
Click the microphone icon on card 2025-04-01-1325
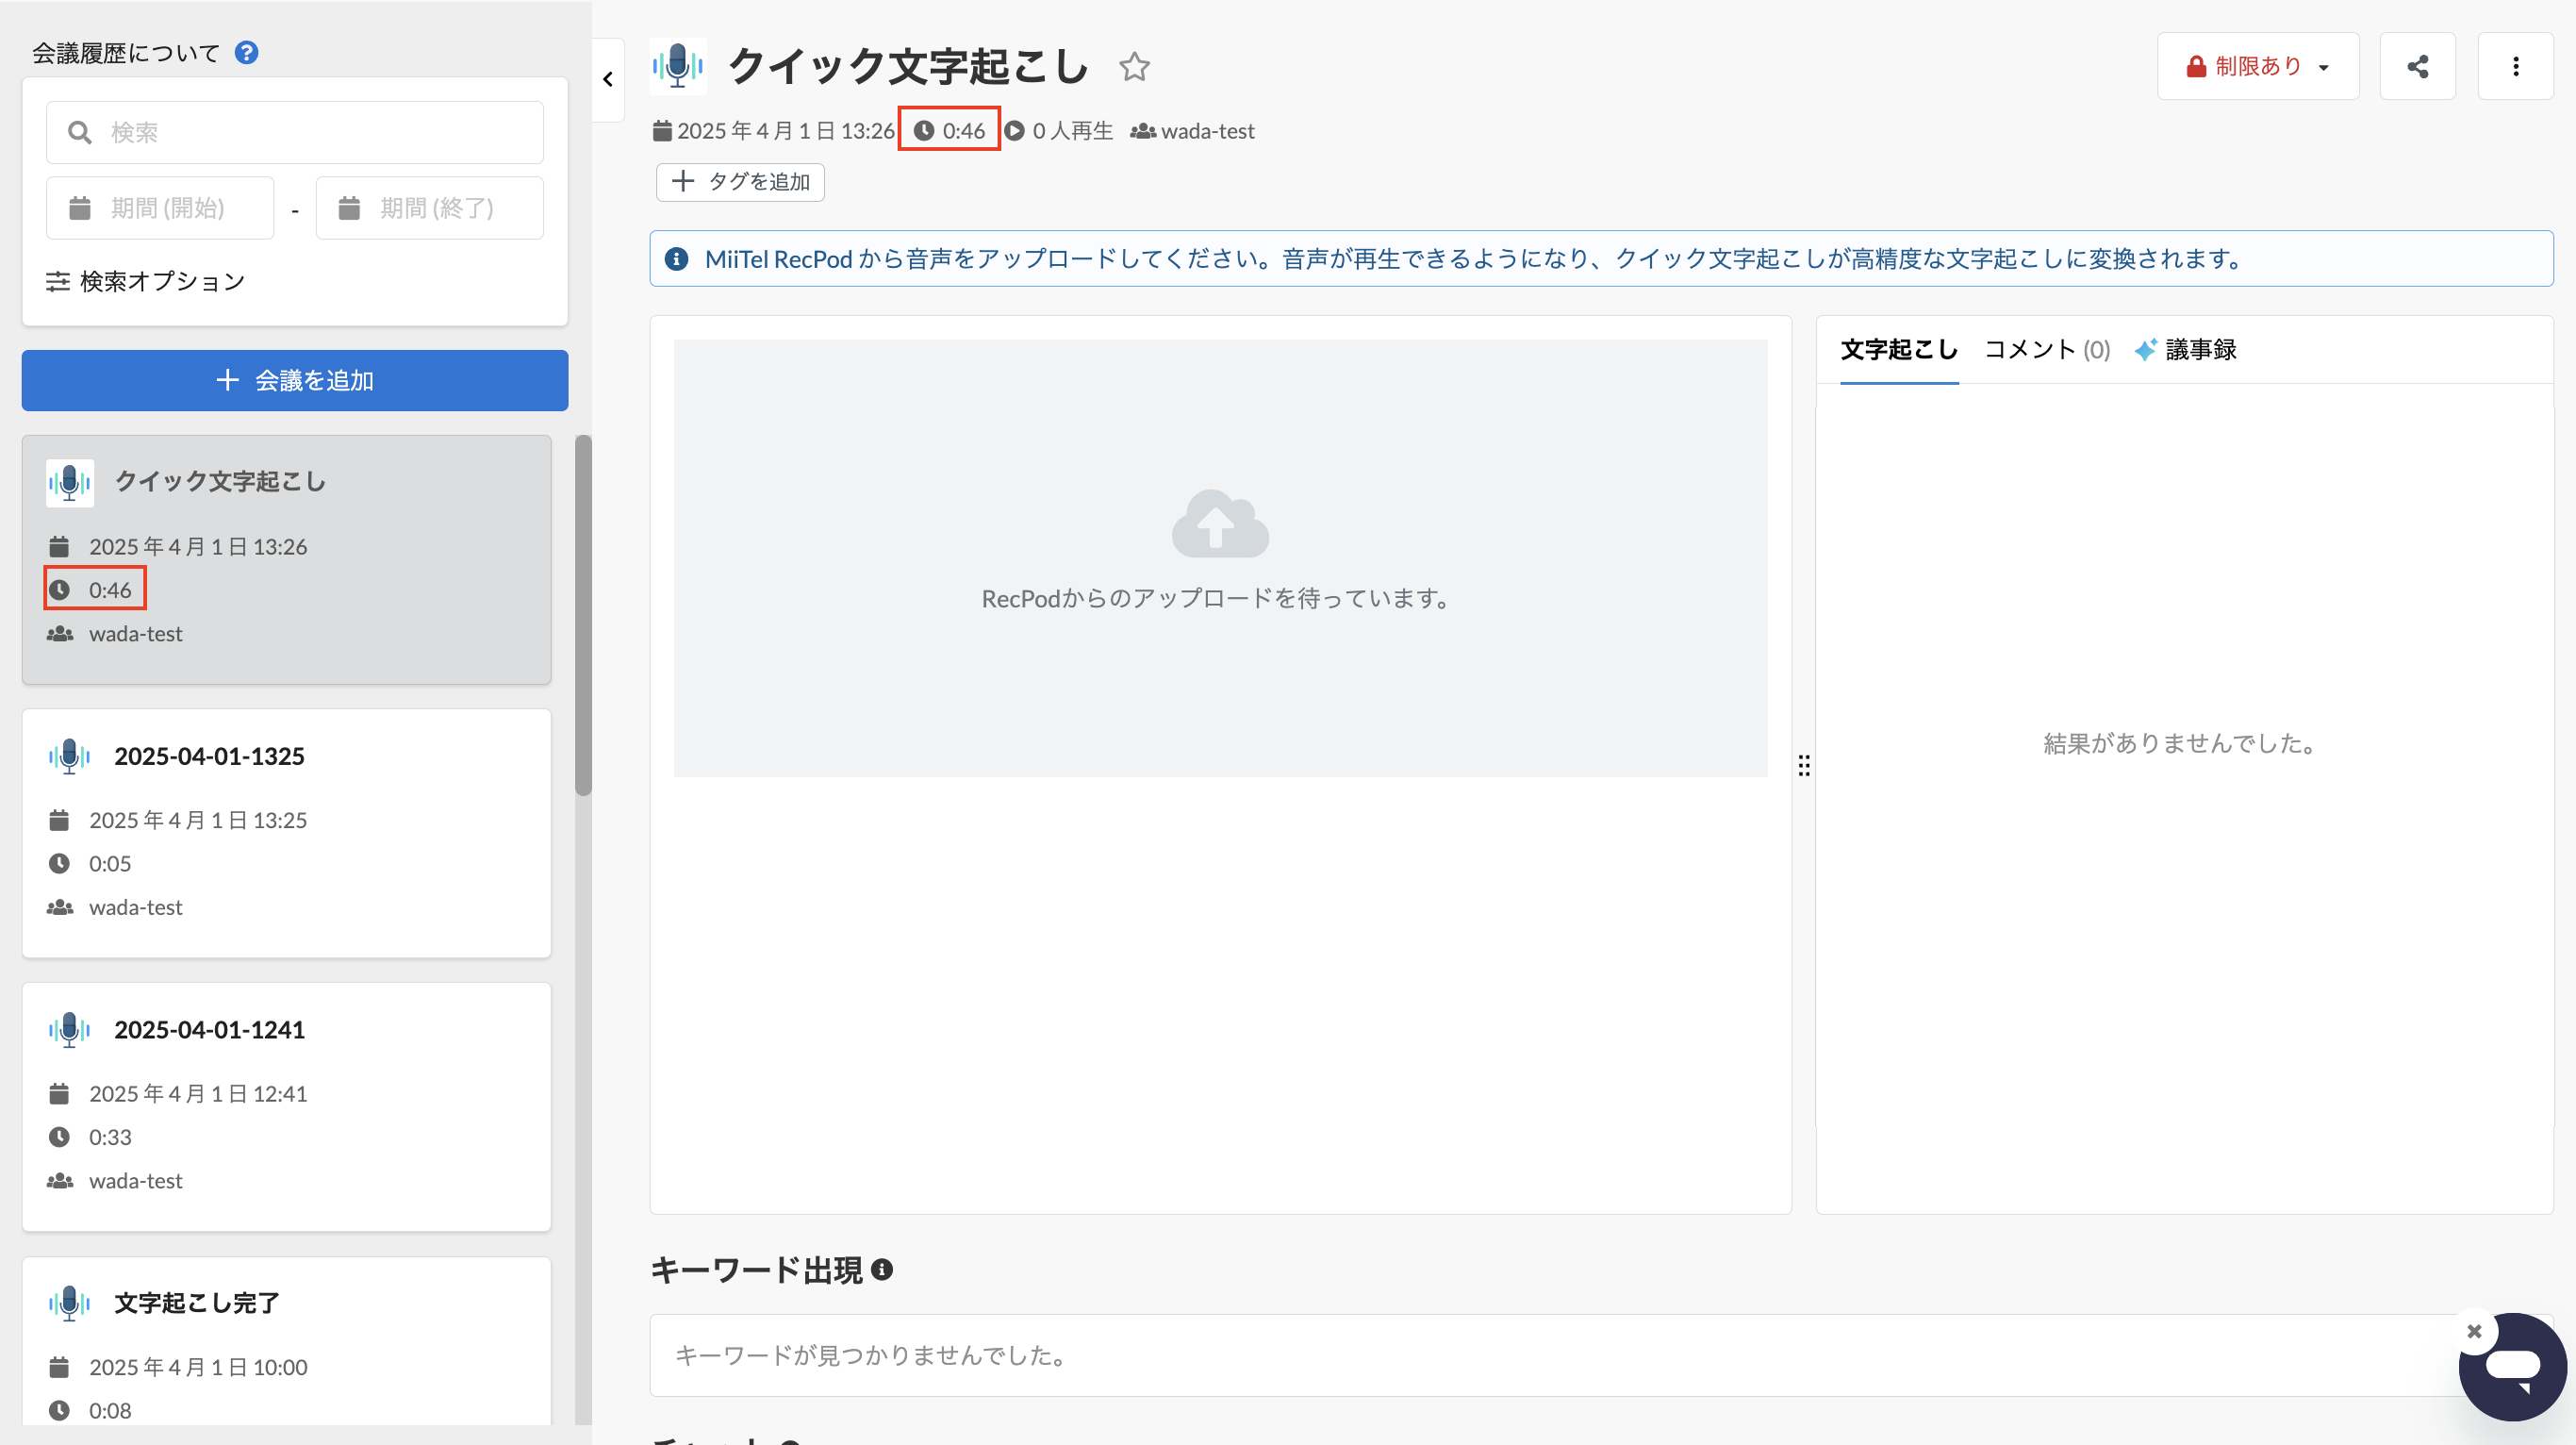click(70, 757)
